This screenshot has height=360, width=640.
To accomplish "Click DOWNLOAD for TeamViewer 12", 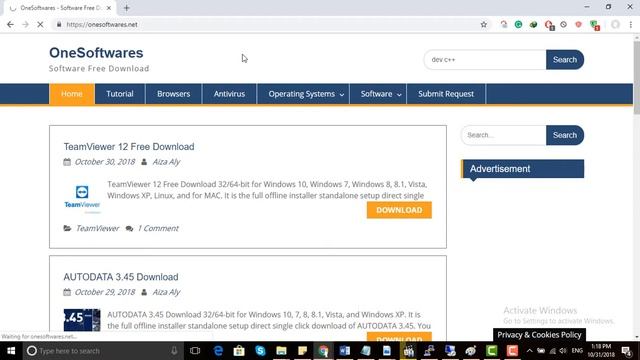I will coord(399,210).
